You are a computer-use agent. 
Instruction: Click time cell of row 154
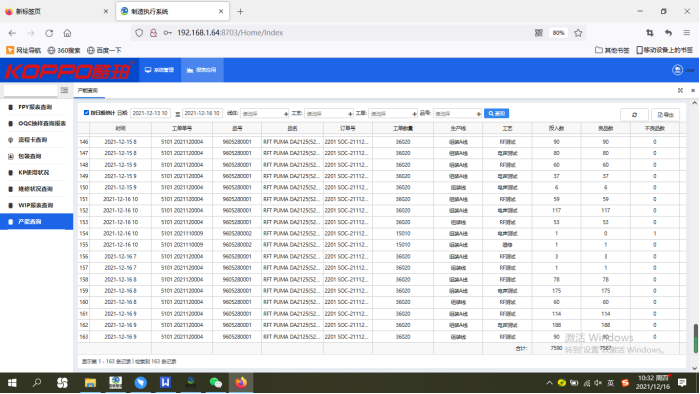121,233
